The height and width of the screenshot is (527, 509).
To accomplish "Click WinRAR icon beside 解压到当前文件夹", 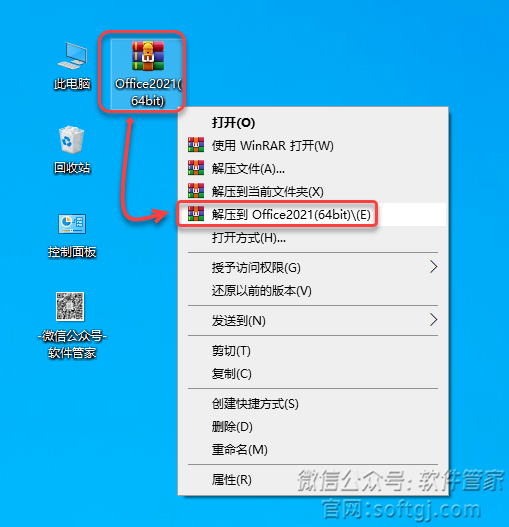I will tap(196, 191).
